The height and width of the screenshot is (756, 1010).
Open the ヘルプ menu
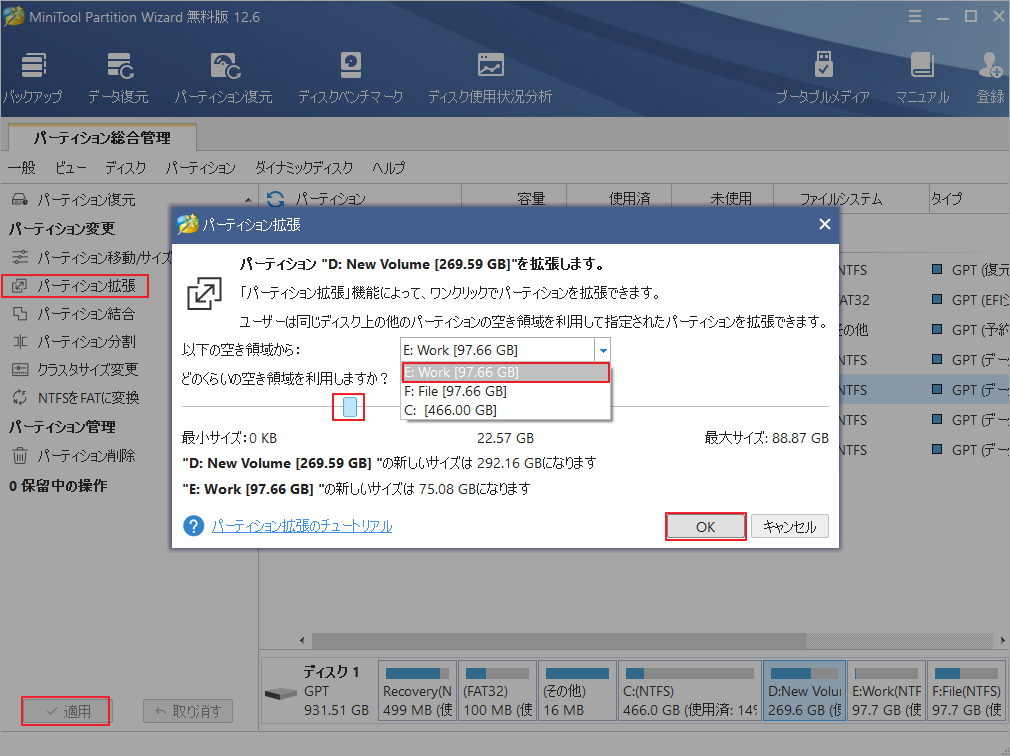point(388,168)
